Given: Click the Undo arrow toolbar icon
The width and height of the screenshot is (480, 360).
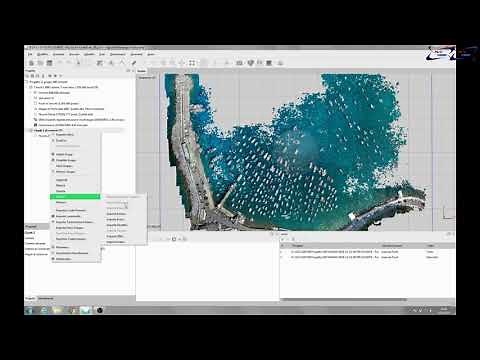Looking at the screenshot, I should click(60, 63).
